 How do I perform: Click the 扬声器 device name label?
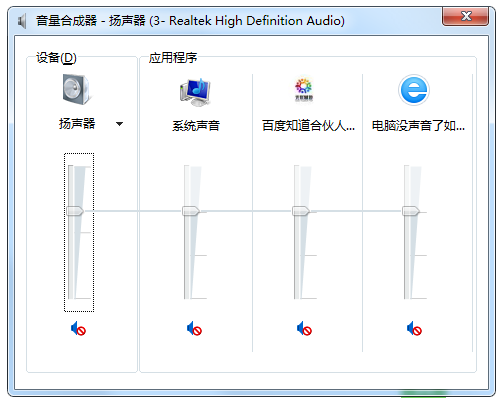click(x=77, y=124)
